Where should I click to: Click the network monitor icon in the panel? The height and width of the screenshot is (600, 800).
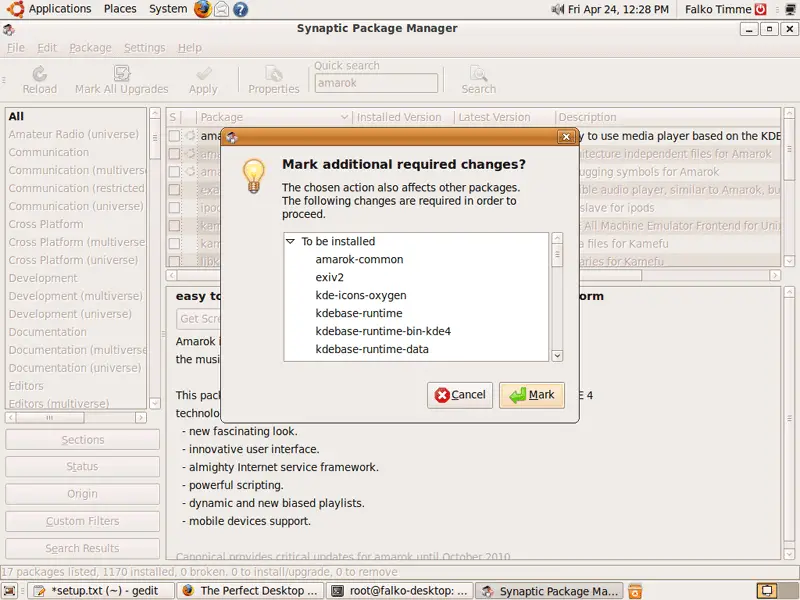pyautogui.click(x=790, y=9)
